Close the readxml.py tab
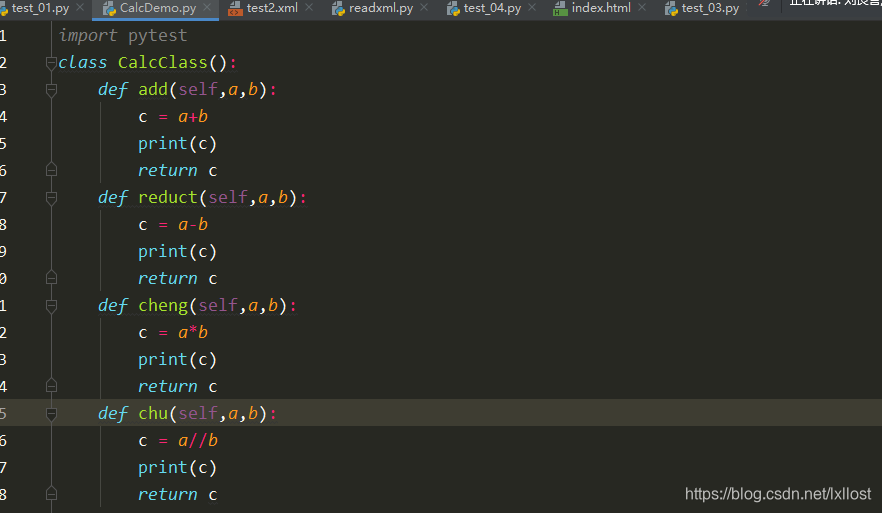This screenshot has width=882, height=513. pyautogui.click(x=424, y=7)
